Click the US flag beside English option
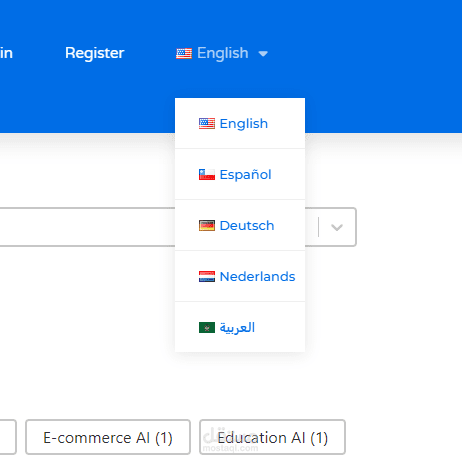462x462 pixels. 207,123
